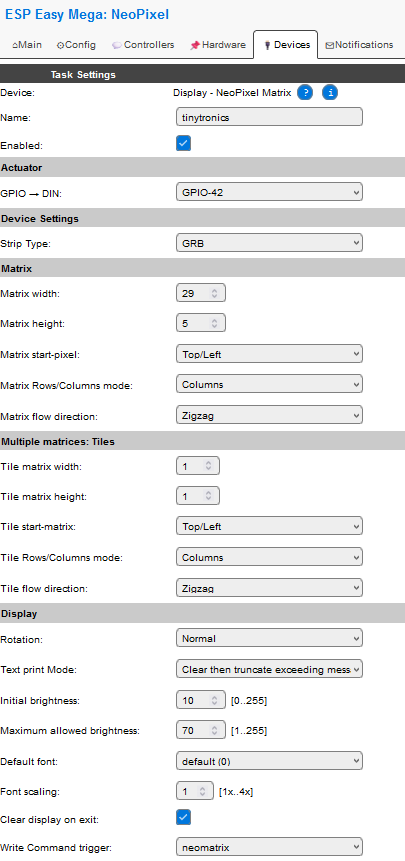The height and width of the screenshot is (861, 405).
Task: Click the blue question mark help icon
Action: 305,93
